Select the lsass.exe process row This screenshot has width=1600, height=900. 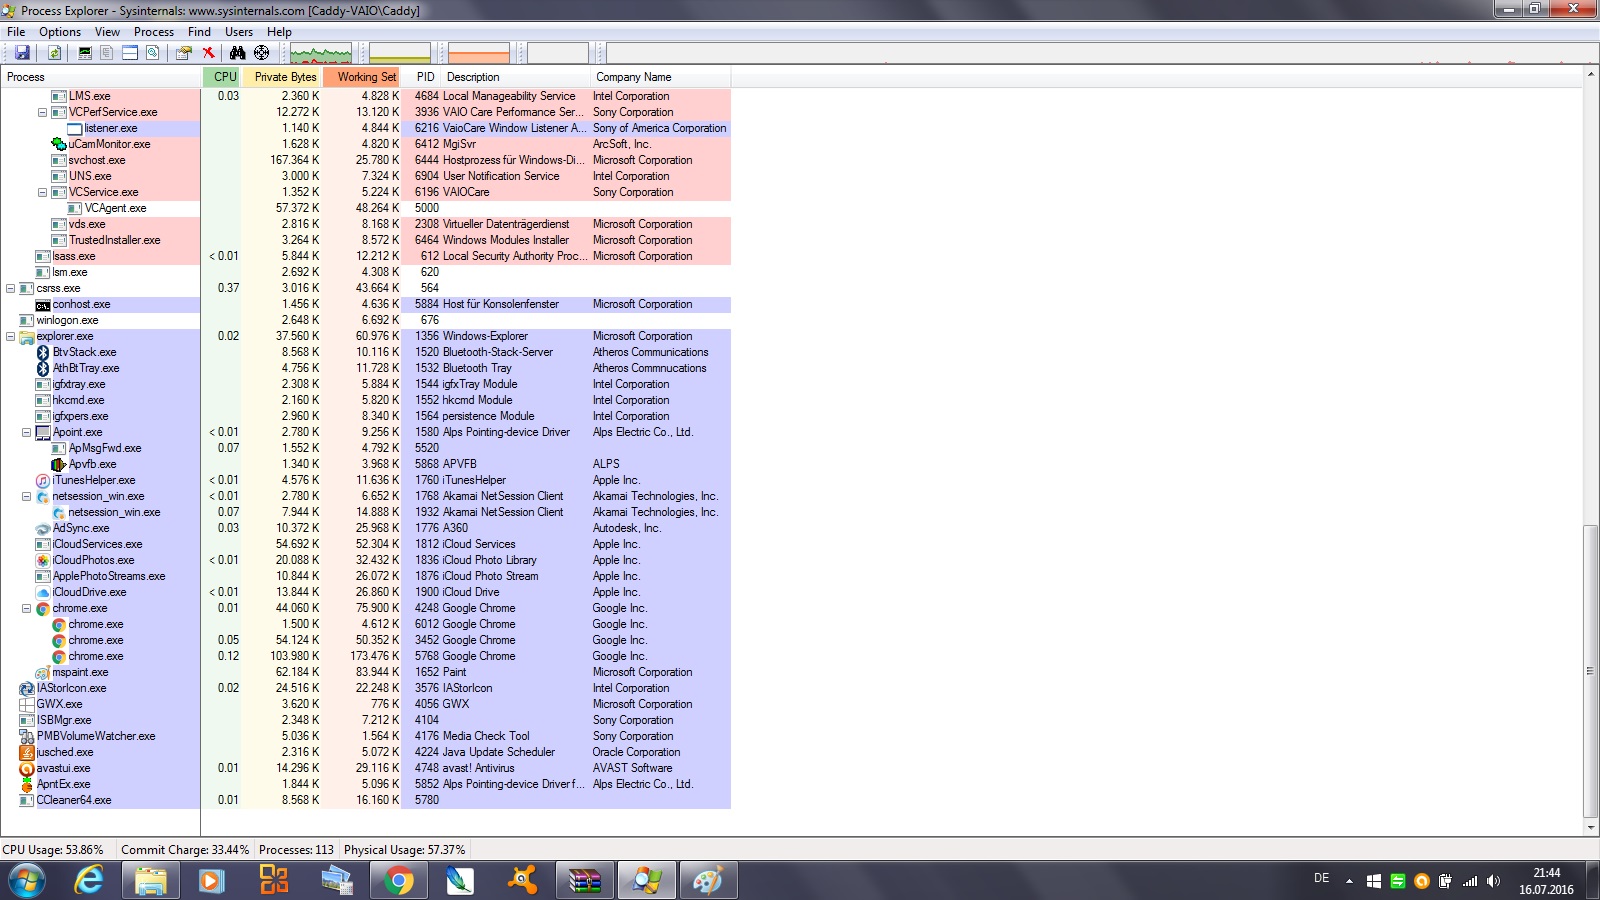(365, 256)
